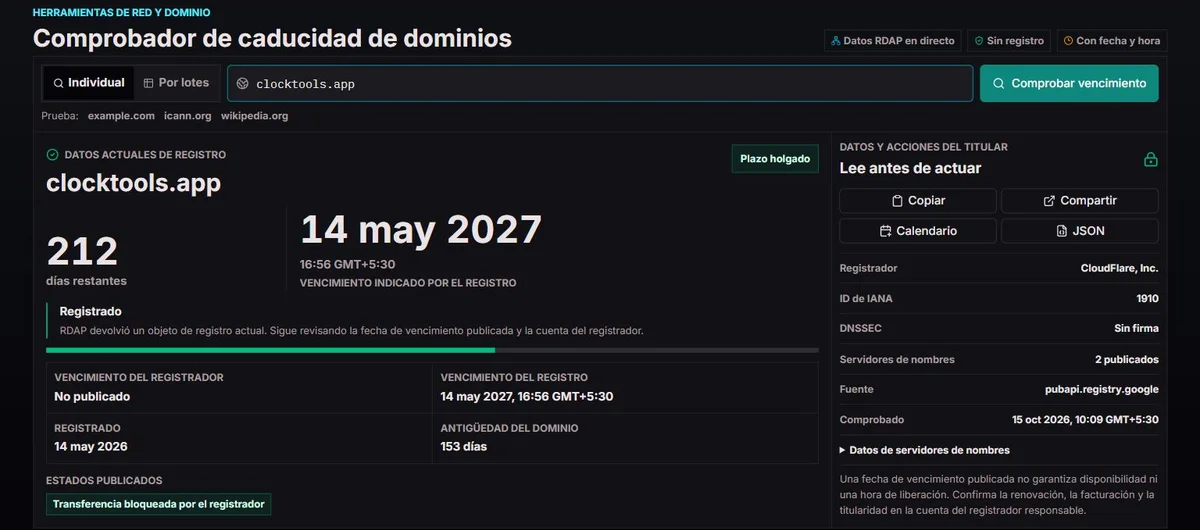Click the Registrado status heading
Image resolution: width=1200 pixels, height=530 pixels.
click(x=91, y=311)
